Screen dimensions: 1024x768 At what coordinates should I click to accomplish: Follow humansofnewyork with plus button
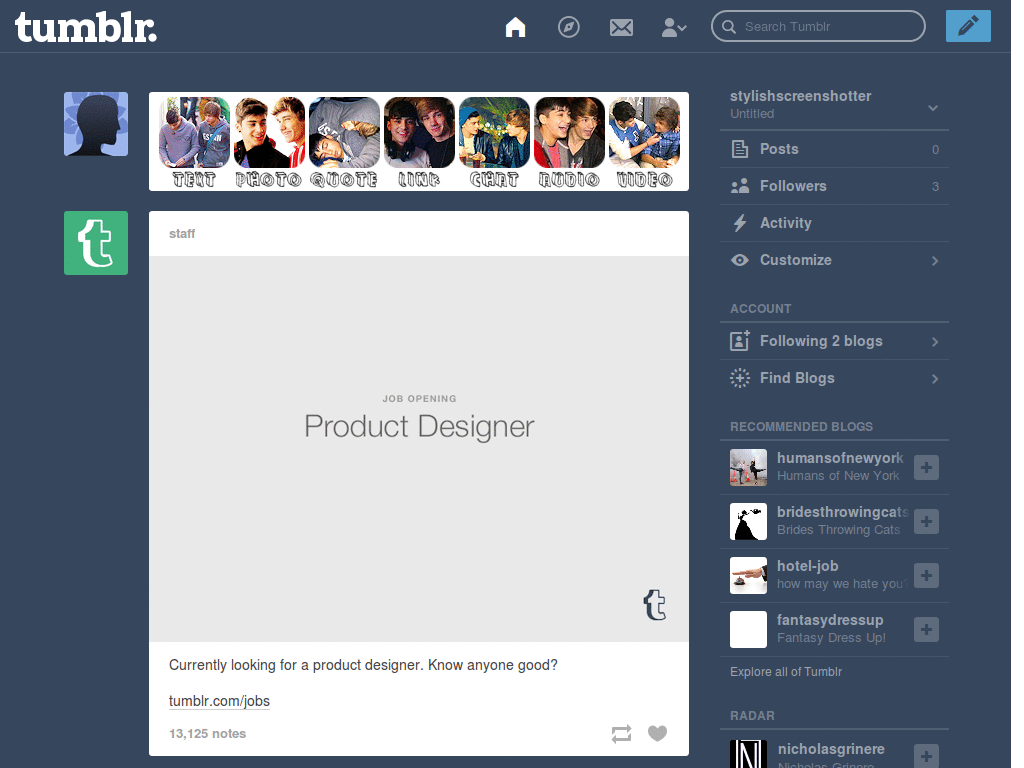coord(926,467)
